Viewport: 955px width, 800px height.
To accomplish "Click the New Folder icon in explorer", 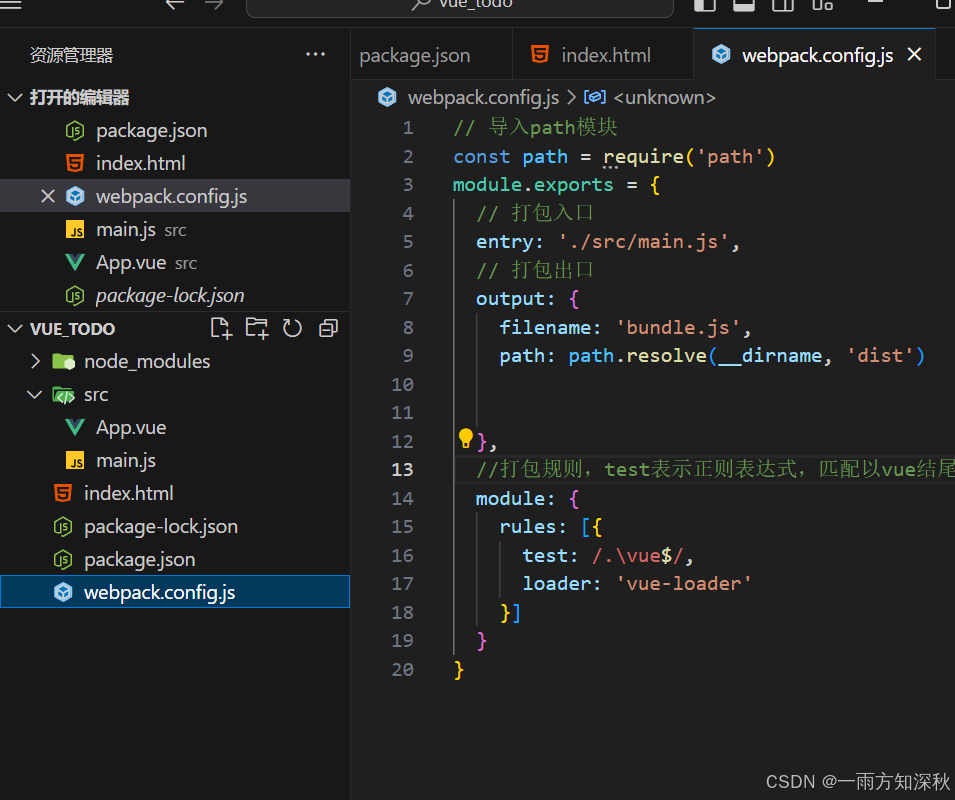I will click(x=257, y=328).
